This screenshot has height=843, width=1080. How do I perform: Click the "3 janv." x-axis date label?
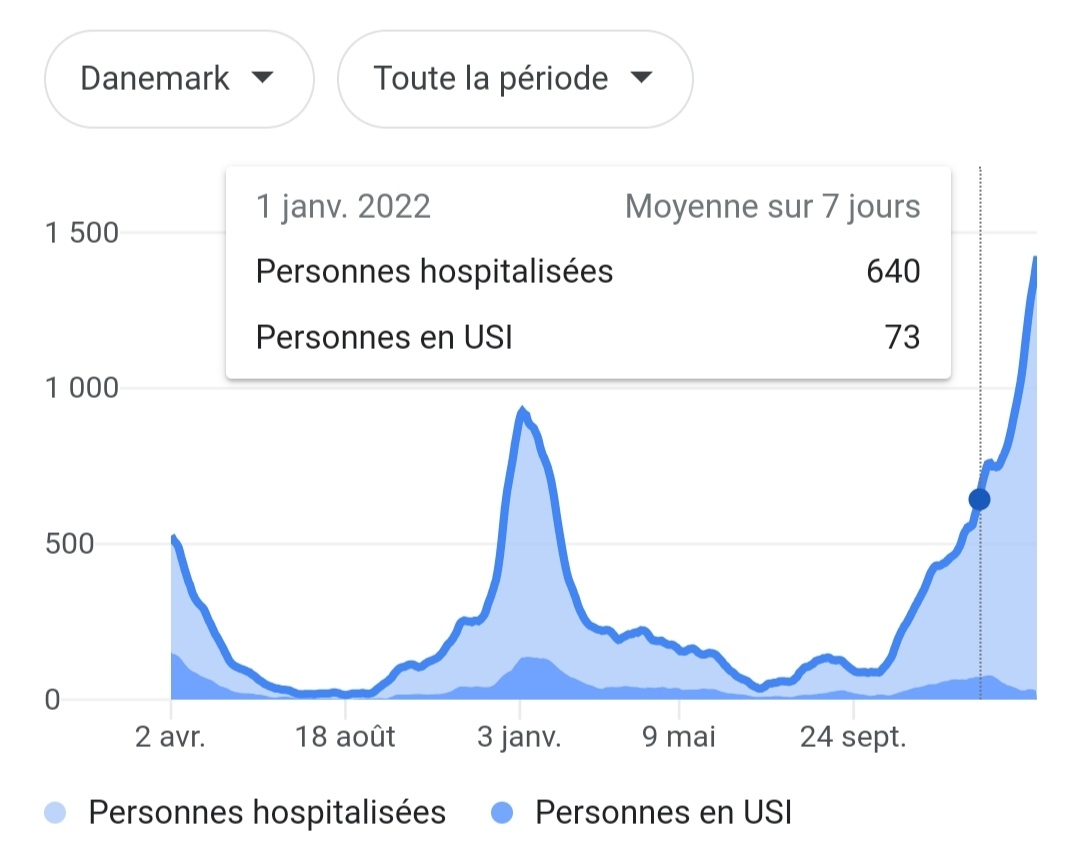[520, 739]
